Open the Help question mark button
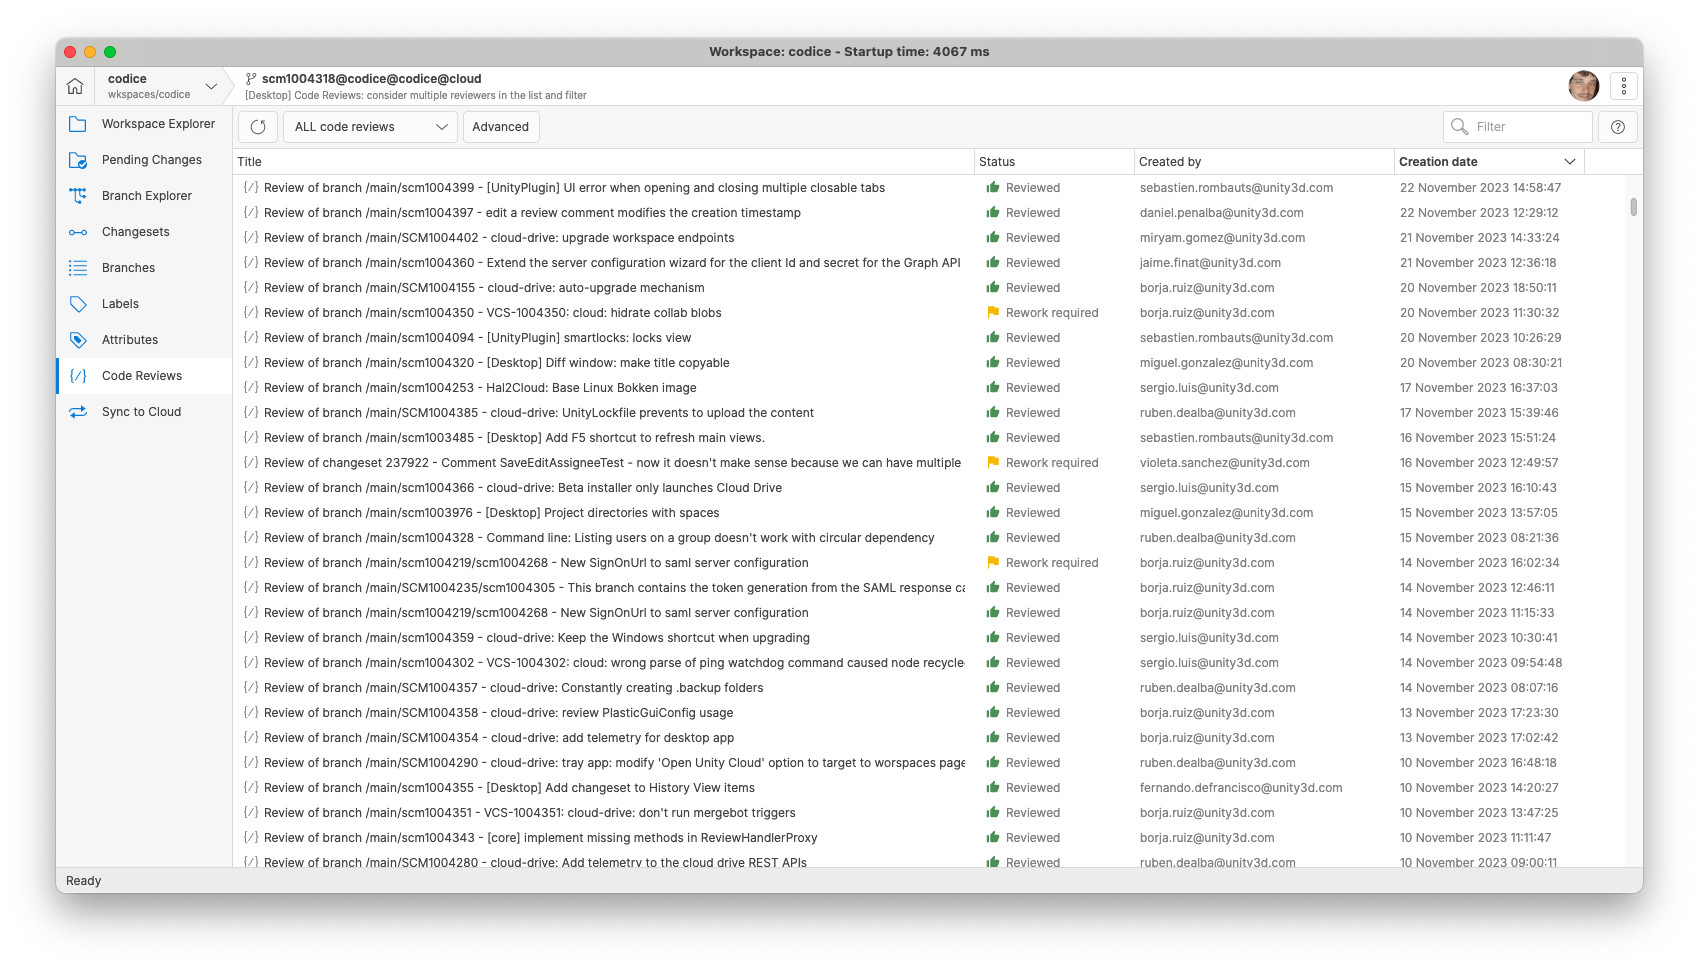1699x967 pixels. click(1617, 126)
